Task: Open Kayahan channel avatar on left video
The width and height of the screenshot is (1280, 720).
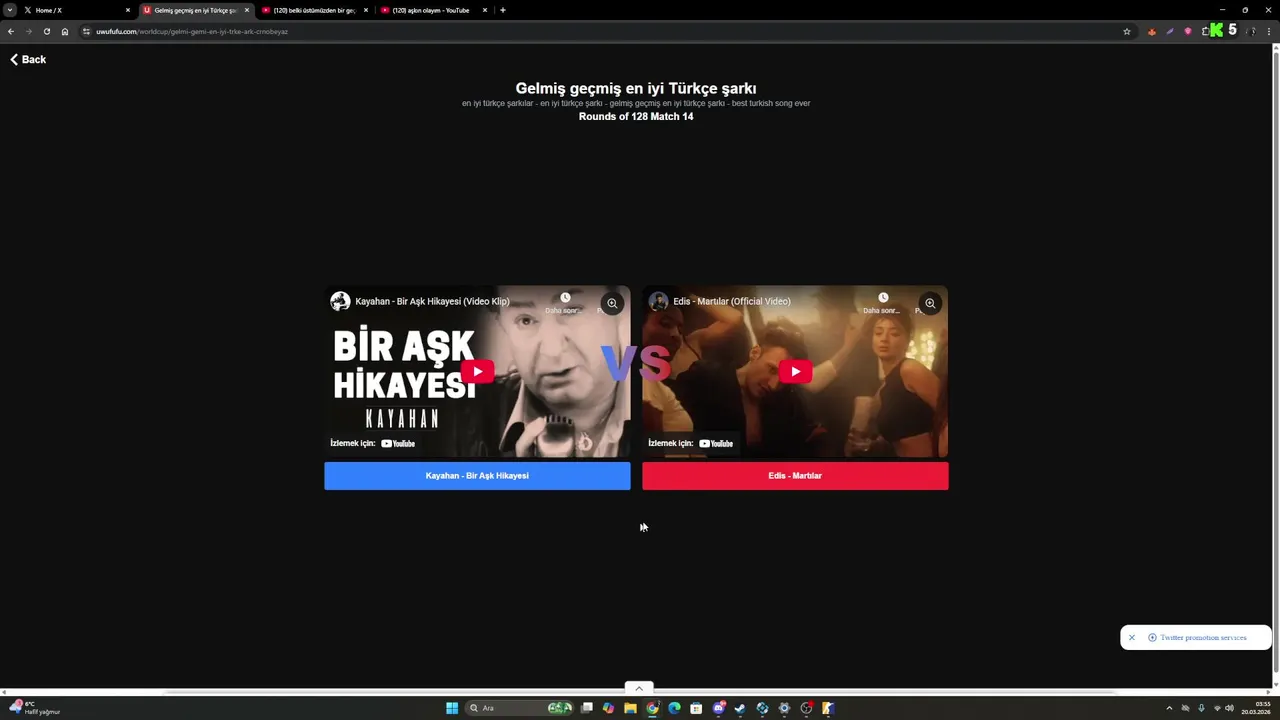Action: tap(340, 301)
